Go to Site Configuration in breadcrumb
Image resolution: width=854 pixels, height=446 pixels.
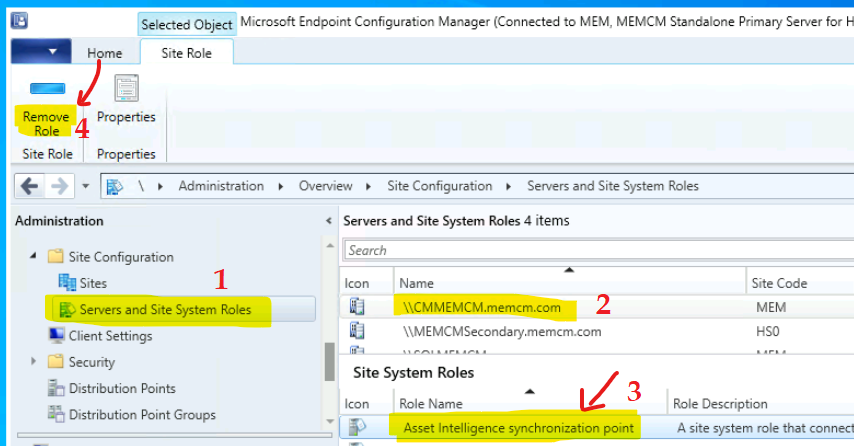click(x=440, y=186)
